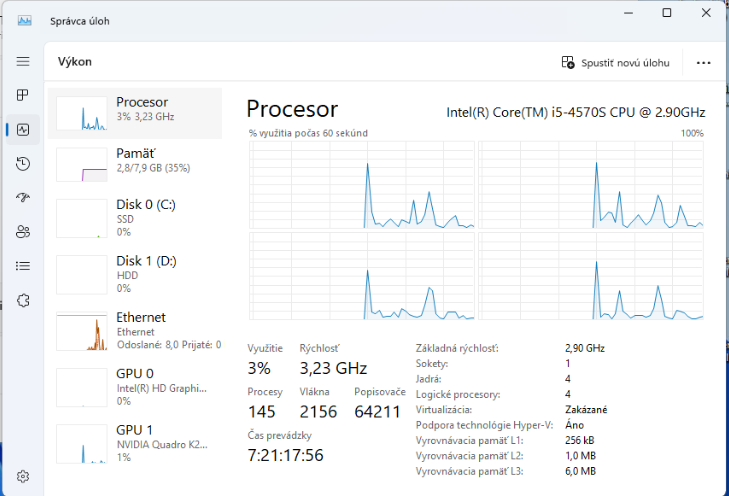This screenshot has width=729, height=496.
Task: Select the Ethernet entry
Action: click(135, 331)
